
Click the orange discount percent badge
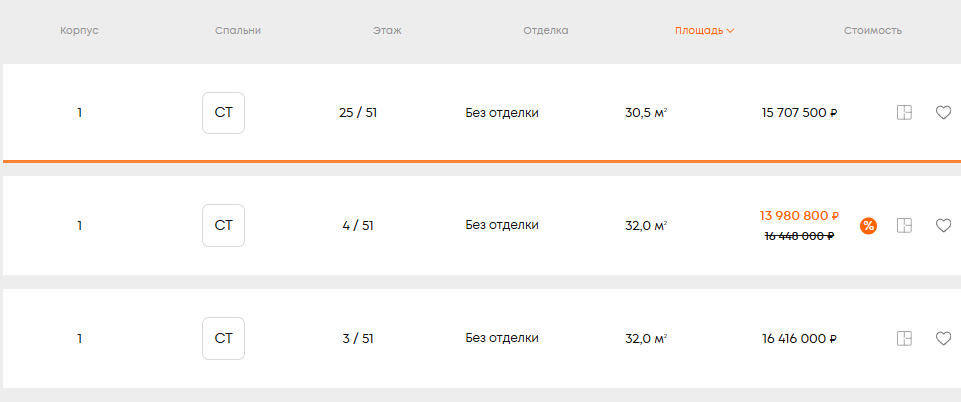(869, 226)
